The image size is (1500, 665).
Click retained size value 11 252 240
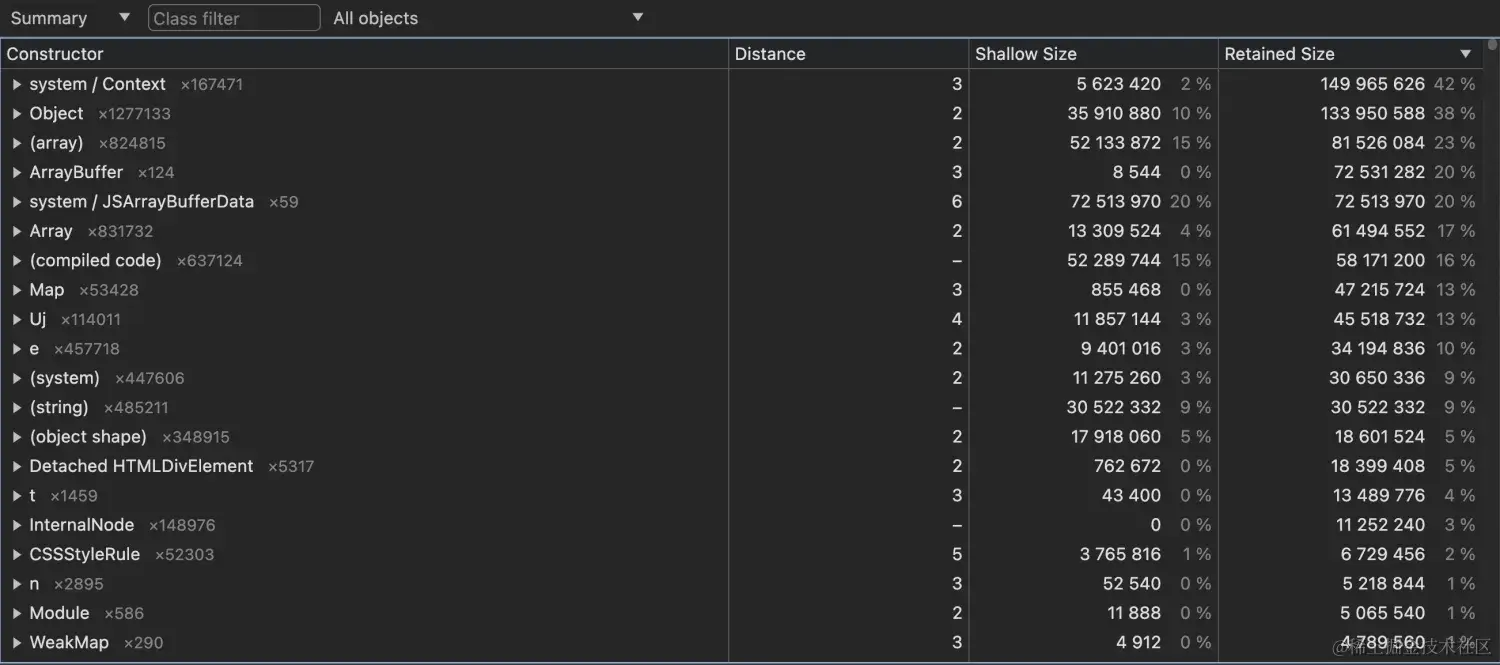(1380, 525)
